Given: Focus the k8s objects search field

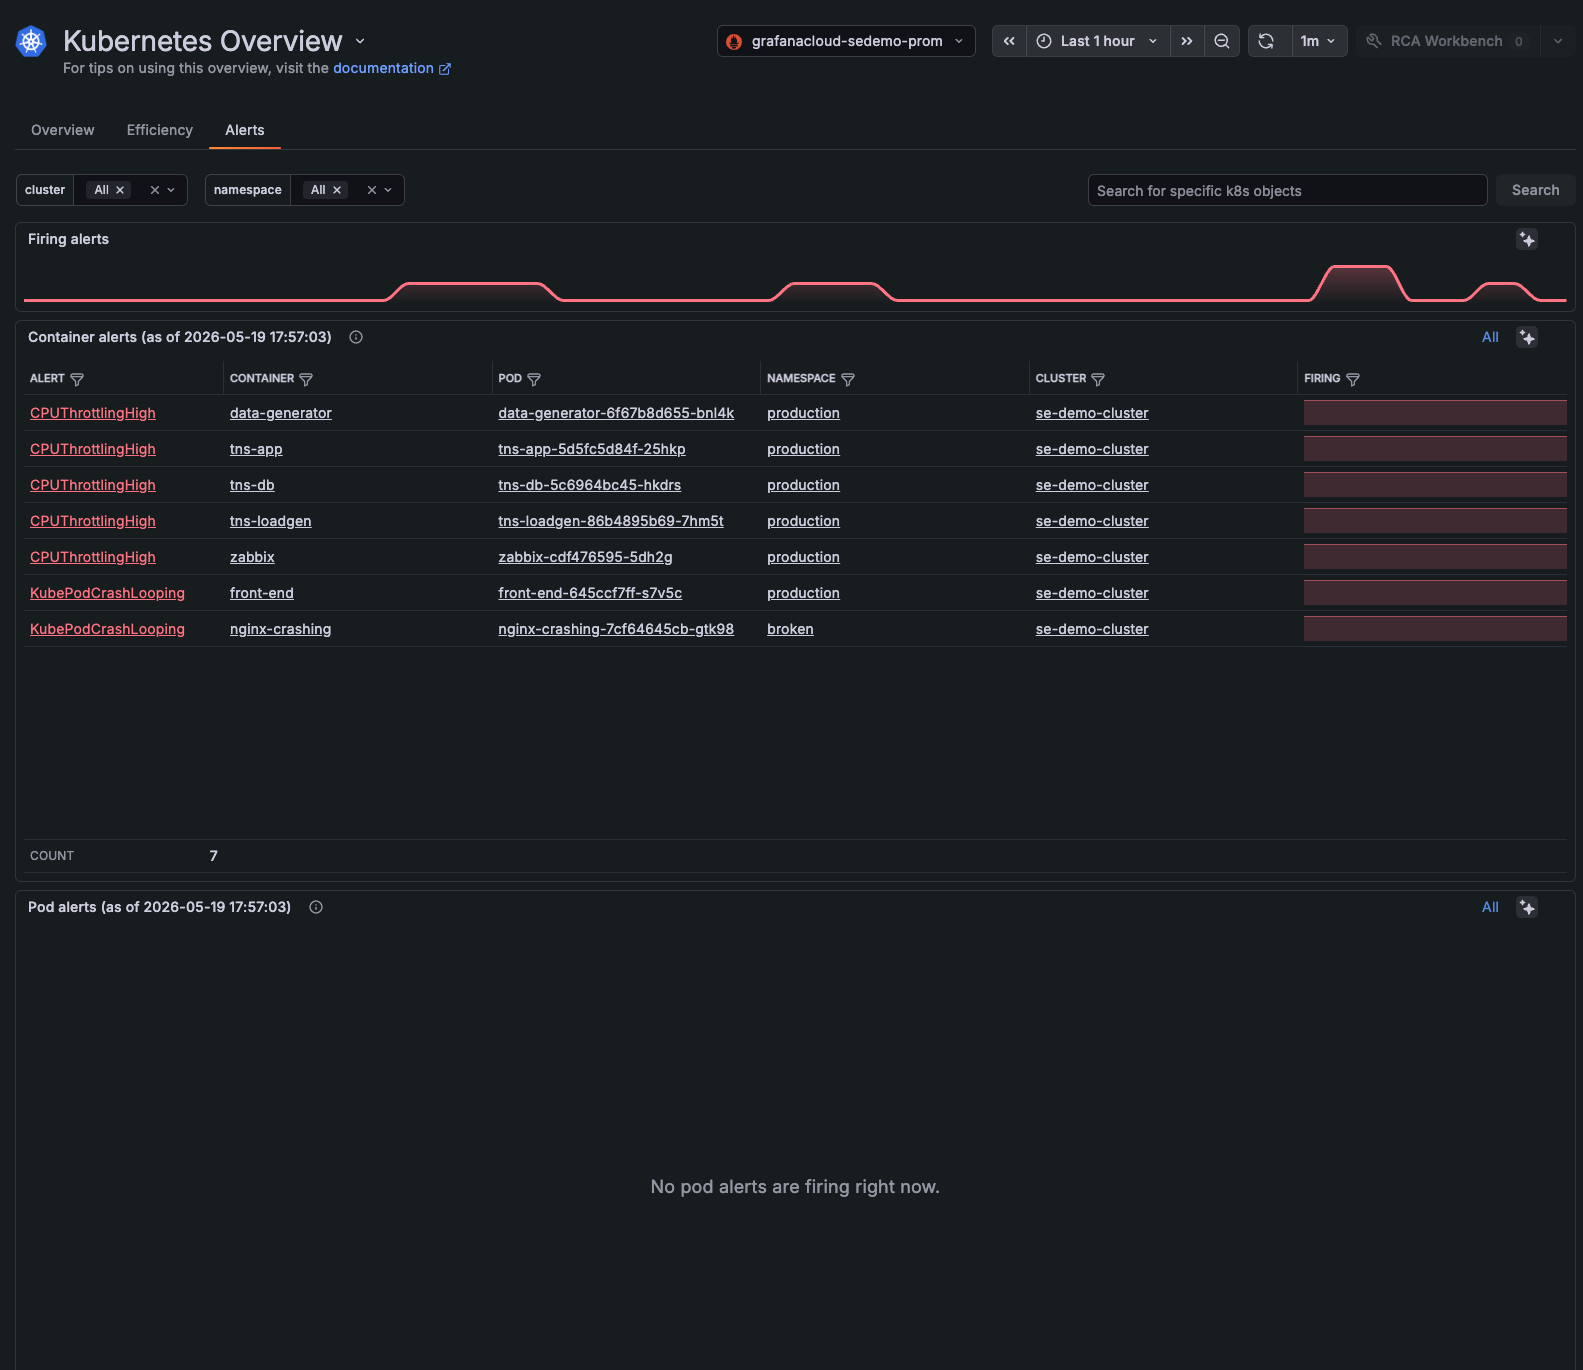Looking at the screenshot, I should point(1287,190).
